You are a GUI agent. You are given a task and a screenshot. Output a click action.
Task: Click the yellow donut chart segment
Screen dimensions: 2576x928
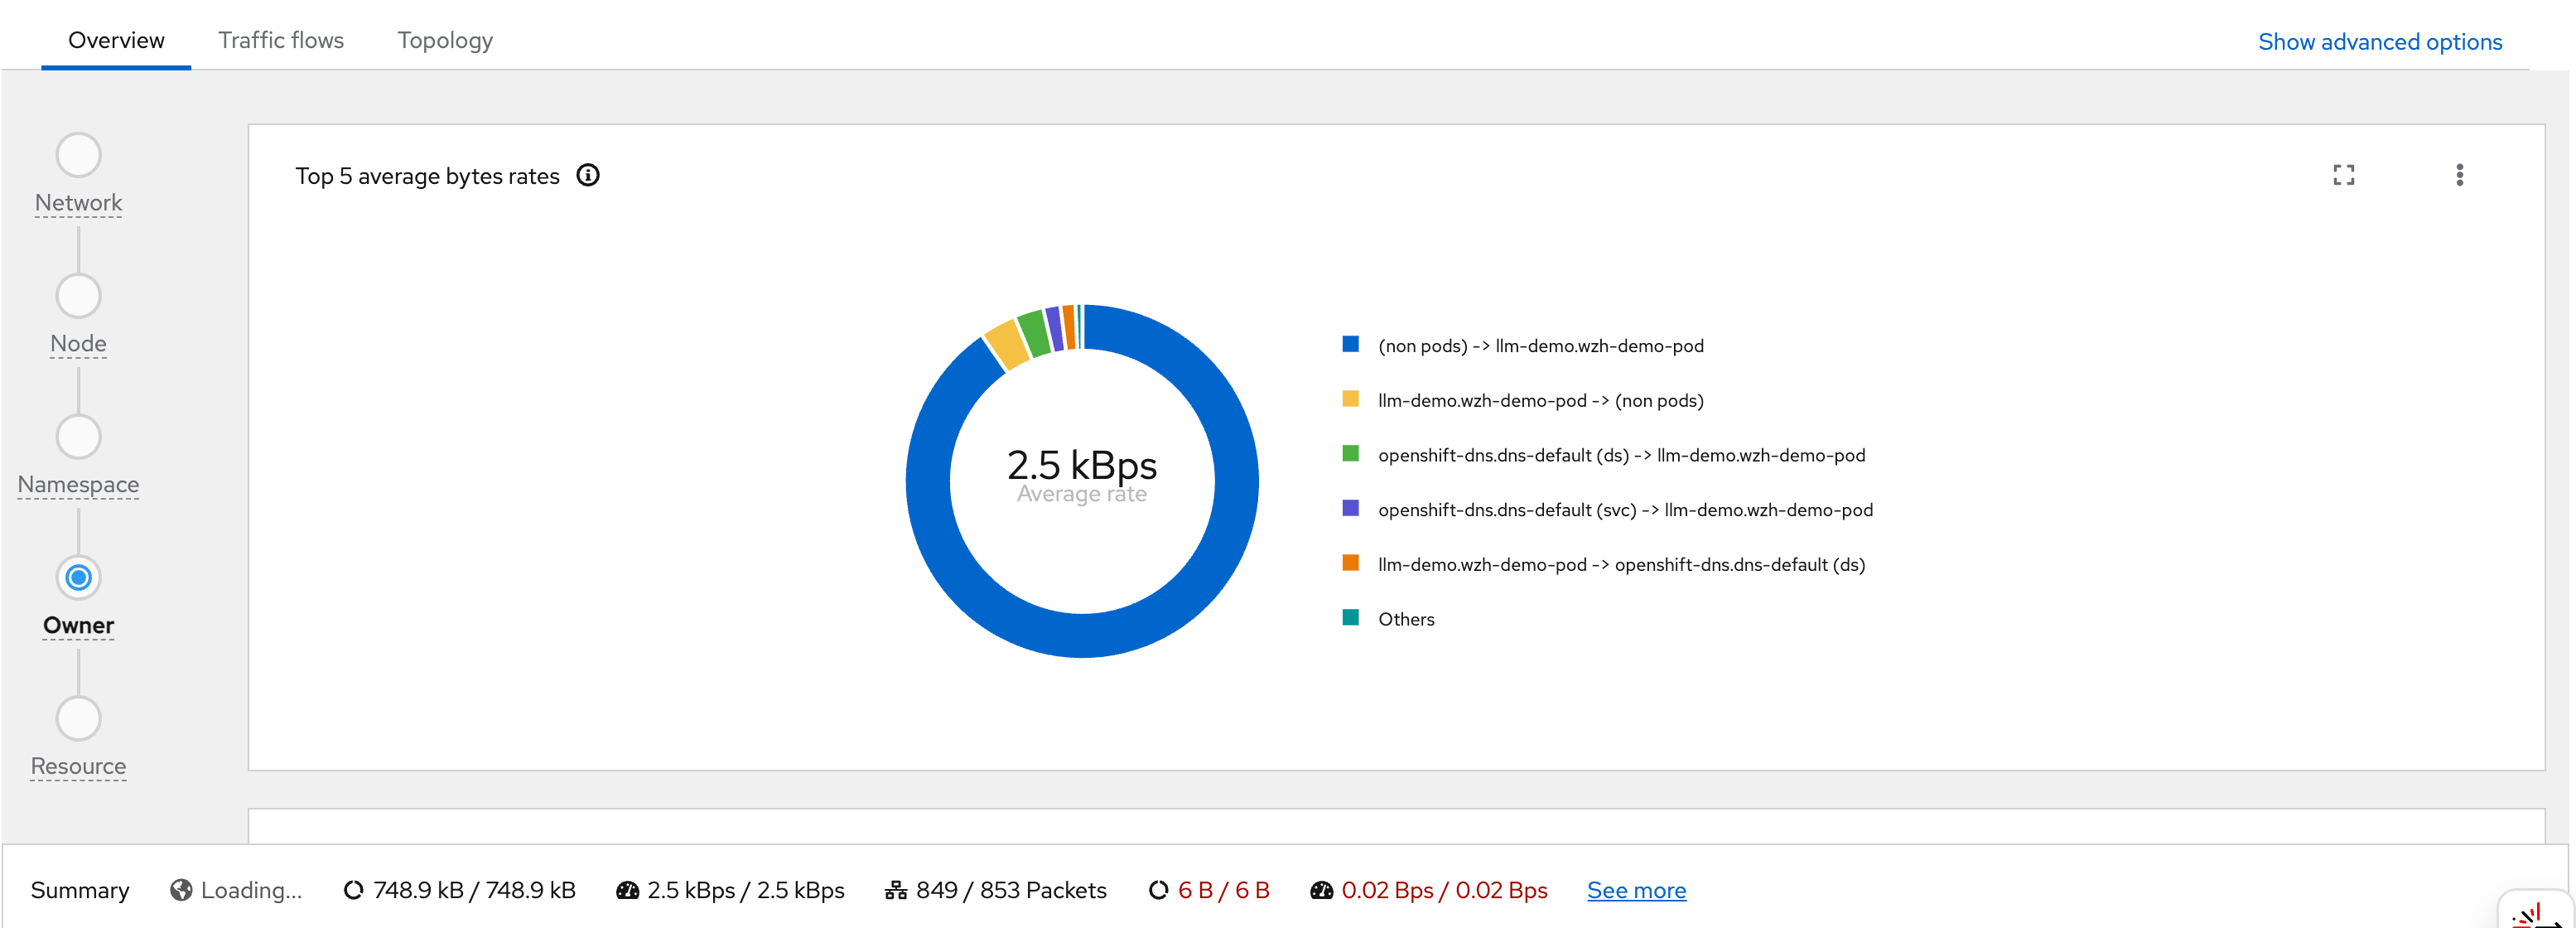pyautogui.click(x=1006, y=345)
